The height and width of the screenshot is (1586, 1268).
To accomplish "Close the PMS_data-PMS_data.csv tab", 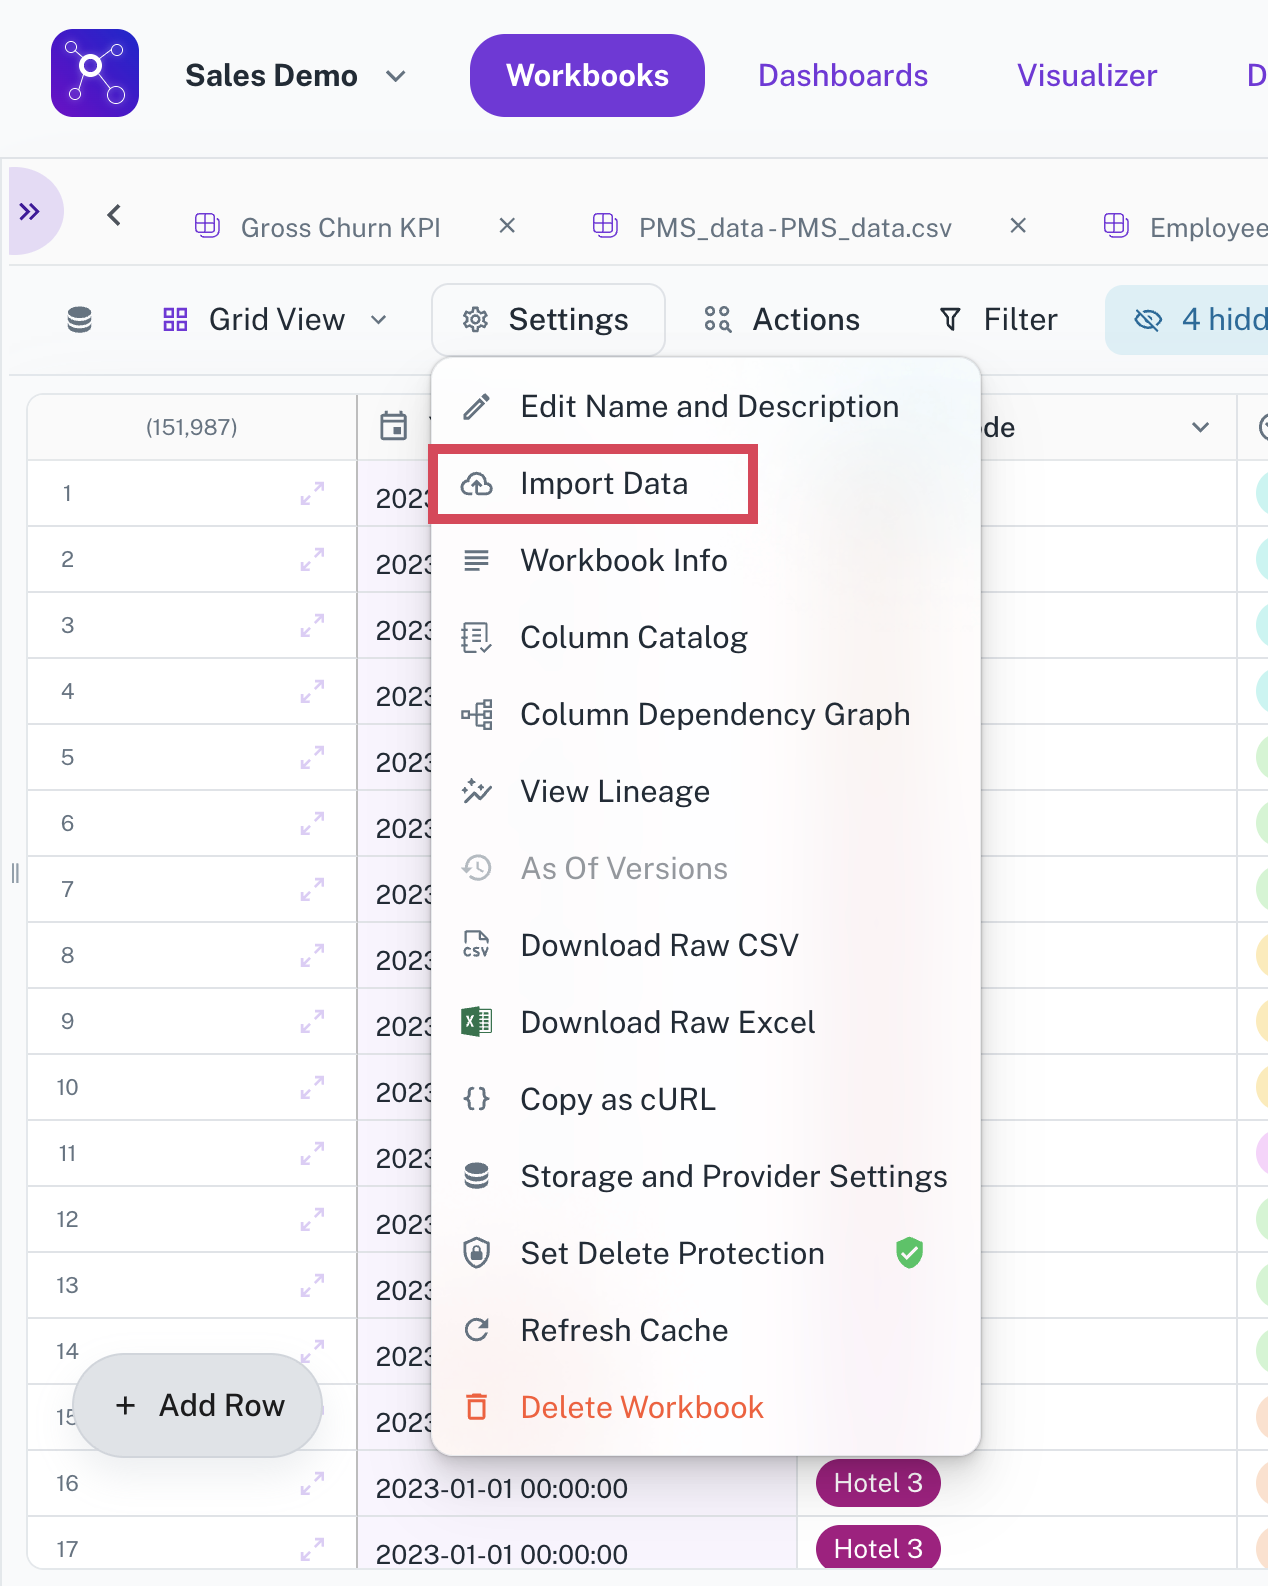I will pos(1018,226).
